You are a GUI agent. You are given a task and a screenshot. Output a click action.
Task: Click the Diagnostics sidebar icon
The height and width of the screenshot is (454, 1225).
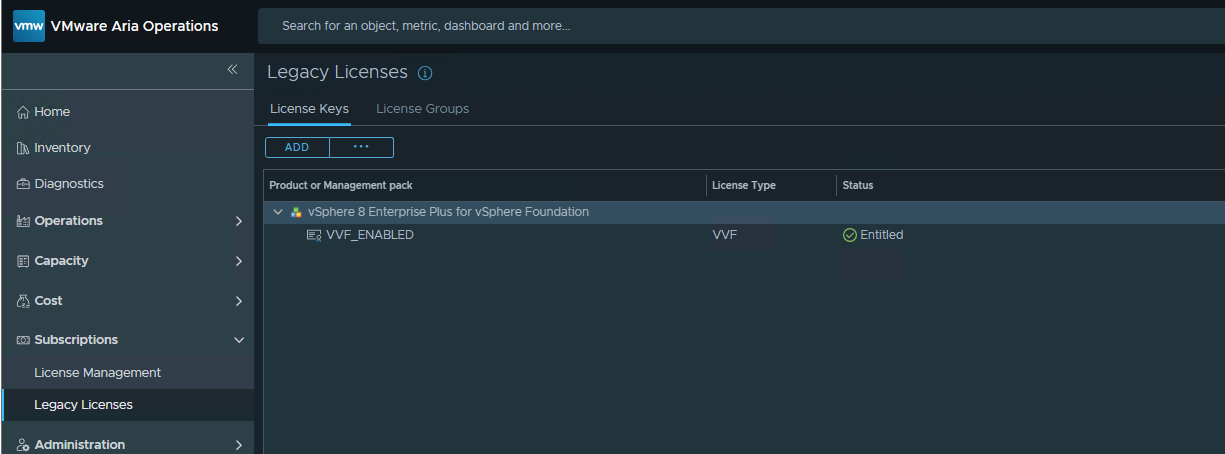click(x=23, y=184)
